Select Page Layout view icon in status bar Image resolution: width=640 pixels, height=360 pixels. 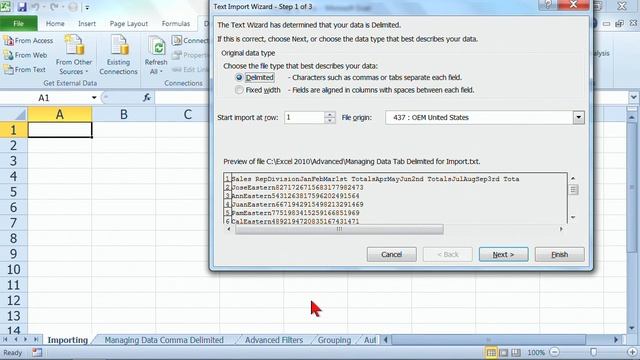pyautogui.click(x=504, y=353)
